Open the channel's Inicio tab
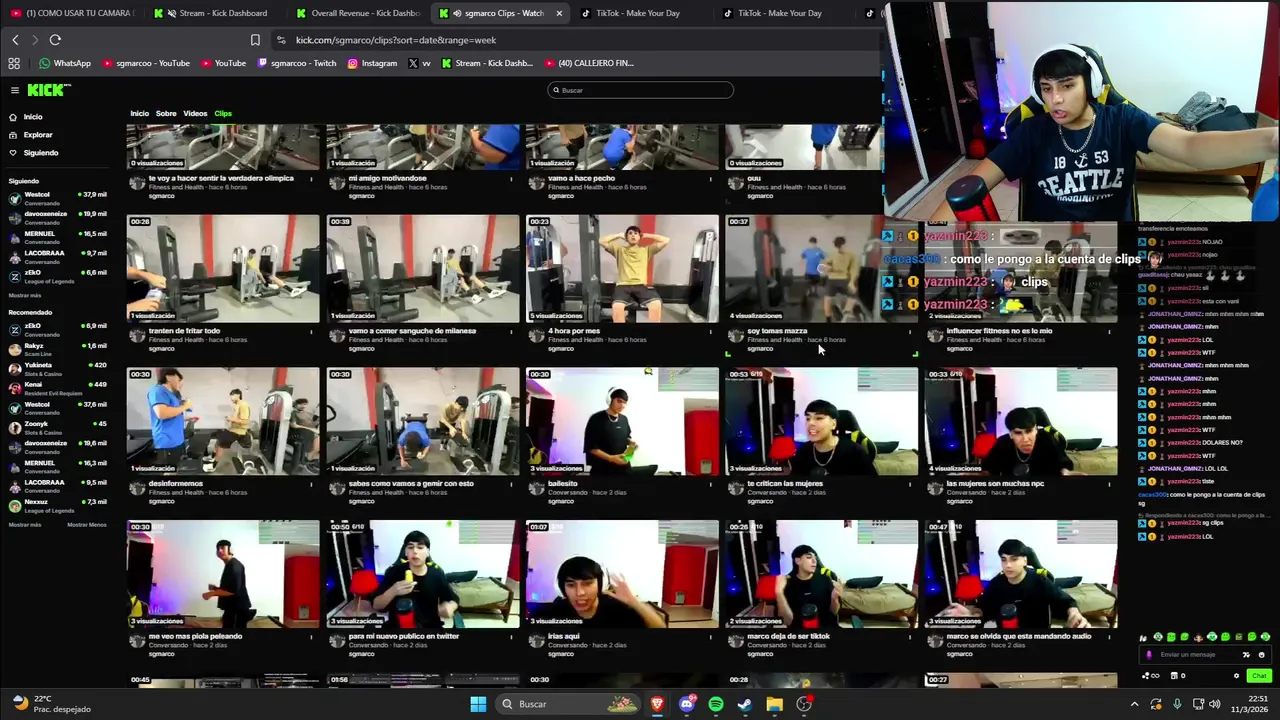The width and height of the screenshot is (1280, 720). pyautogui.click(x=139, y=114)
